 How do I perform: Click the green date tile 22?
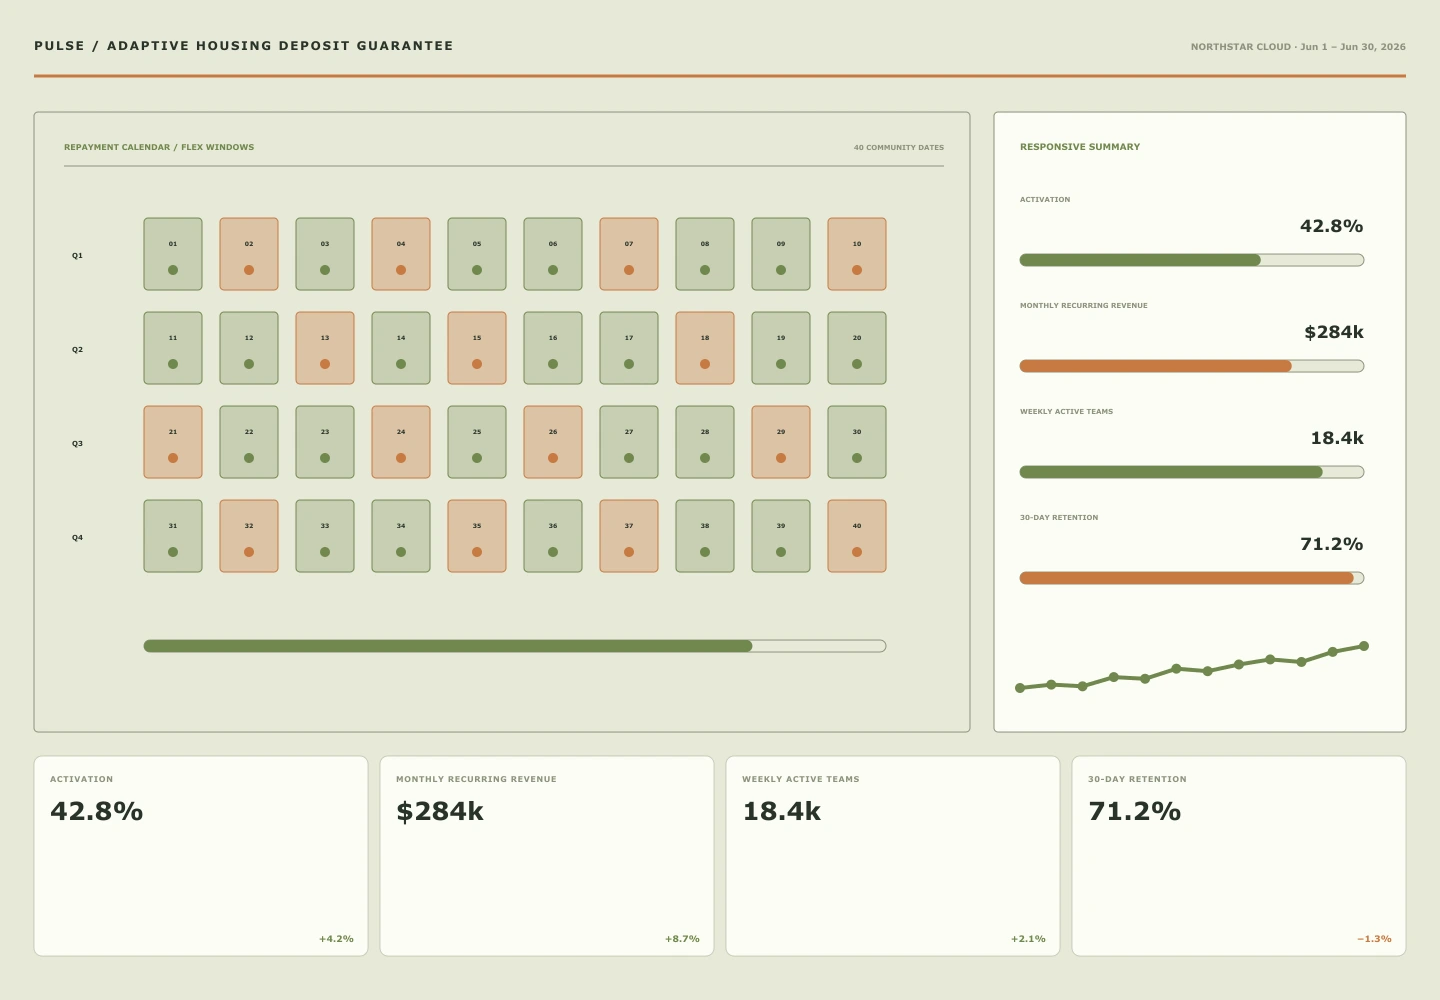[249, 442]
